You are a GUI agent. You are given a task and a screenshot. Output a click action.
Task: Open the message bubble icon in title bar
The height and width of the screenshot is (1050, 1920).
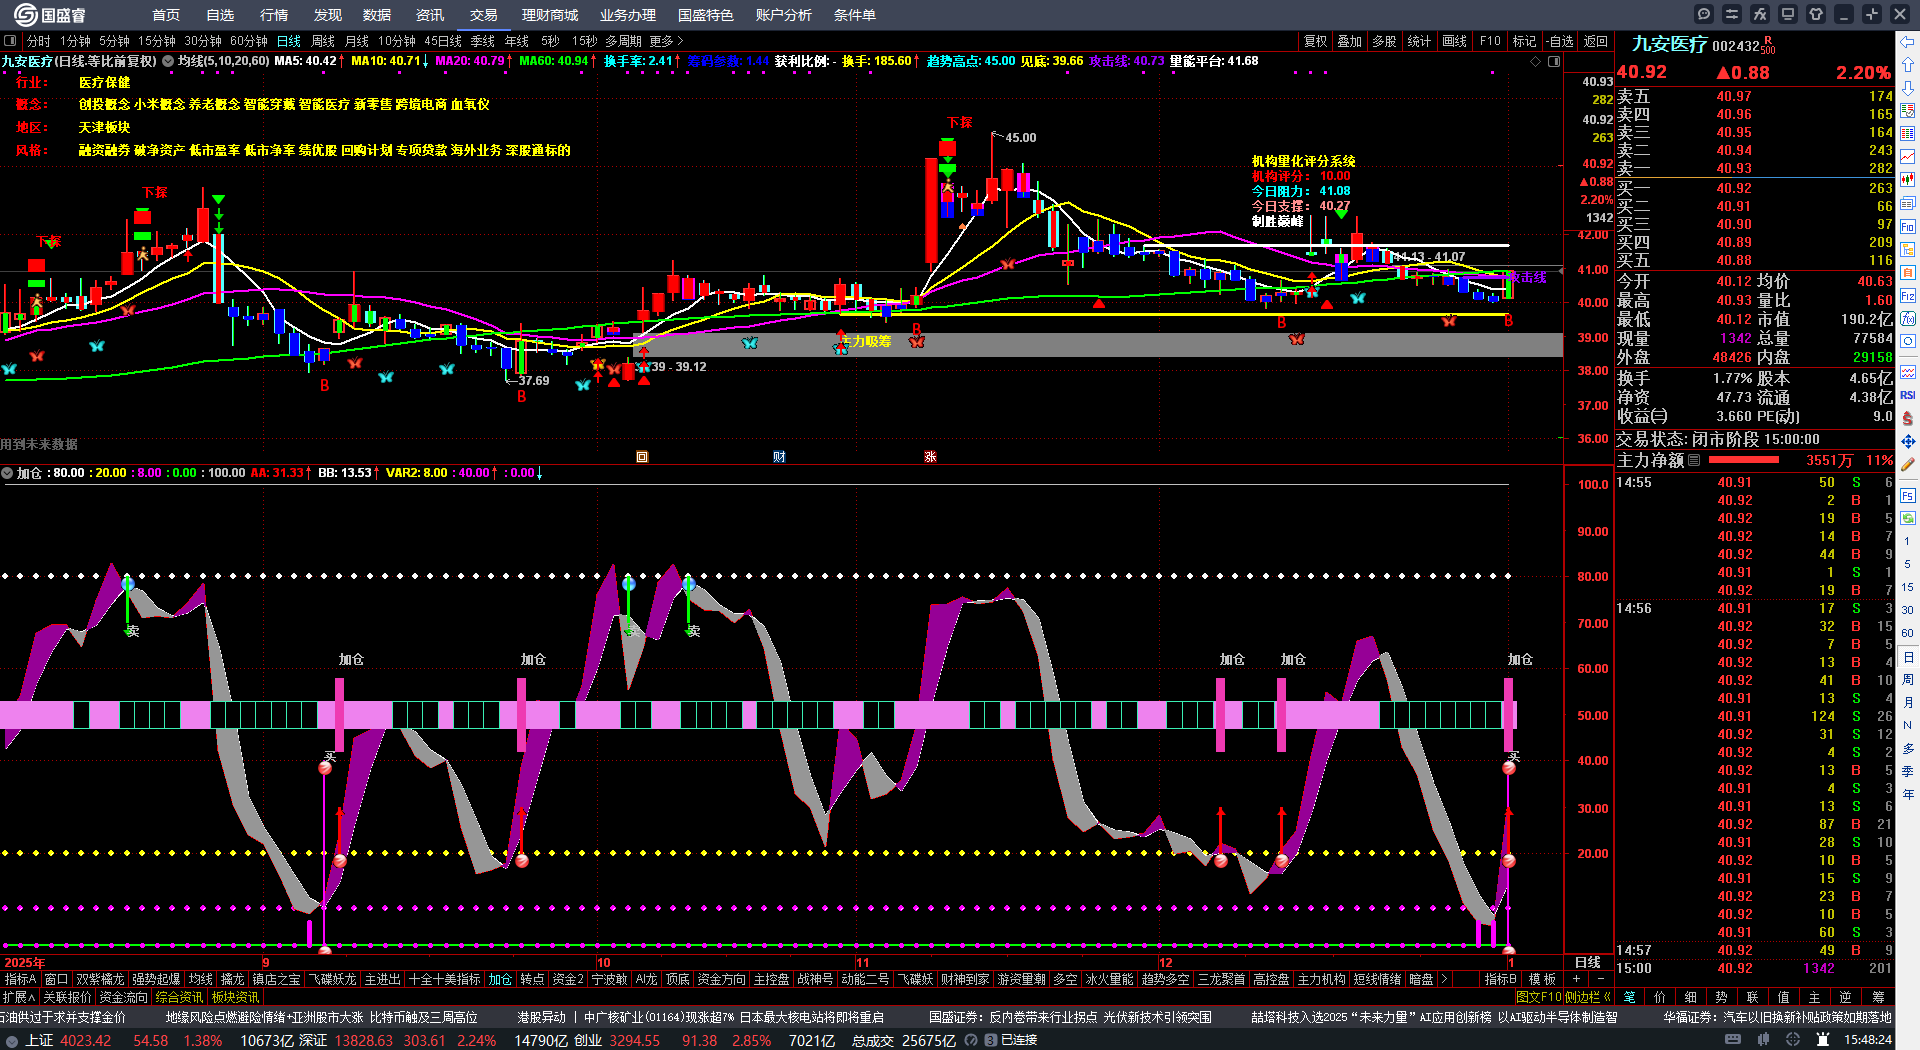[x=1704, y=14]
